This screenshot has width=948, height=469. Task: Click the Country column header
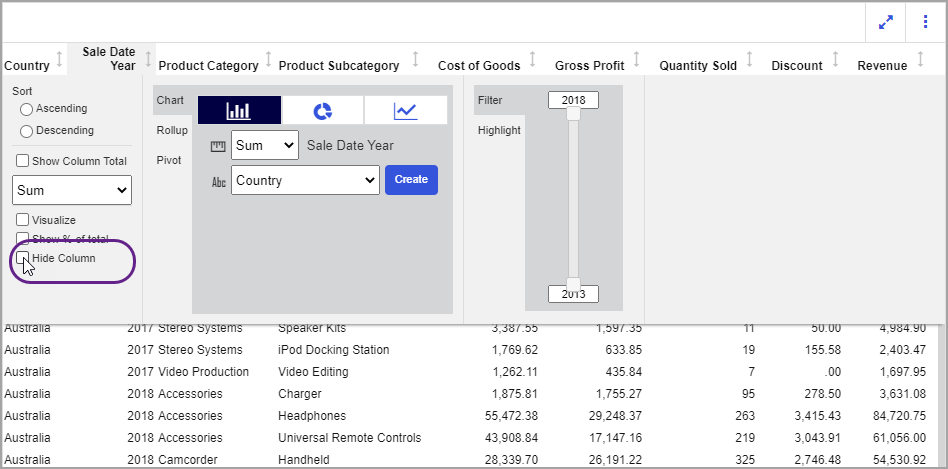click(27, 66)
